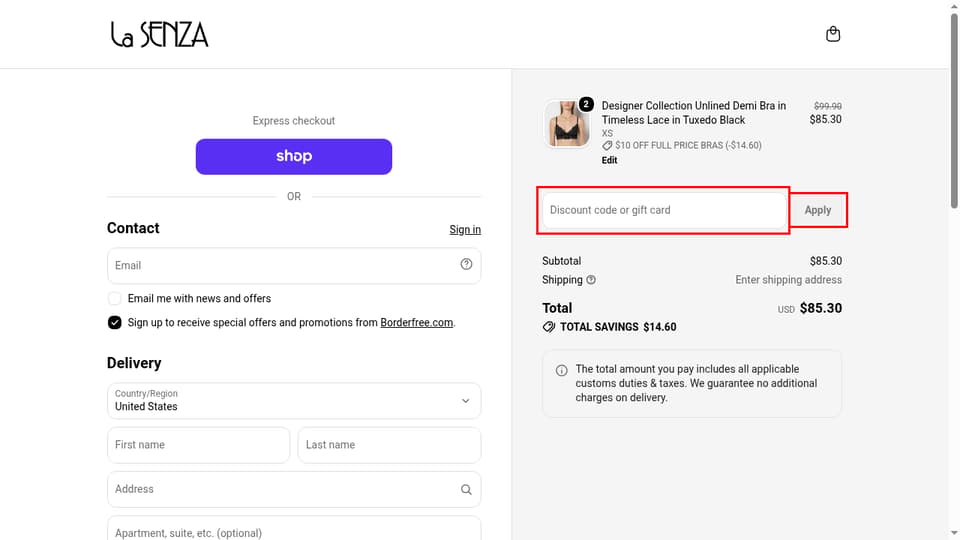Click Edit under the Demi Bra item
Screen dimensions: 960x540
(609, 160)
